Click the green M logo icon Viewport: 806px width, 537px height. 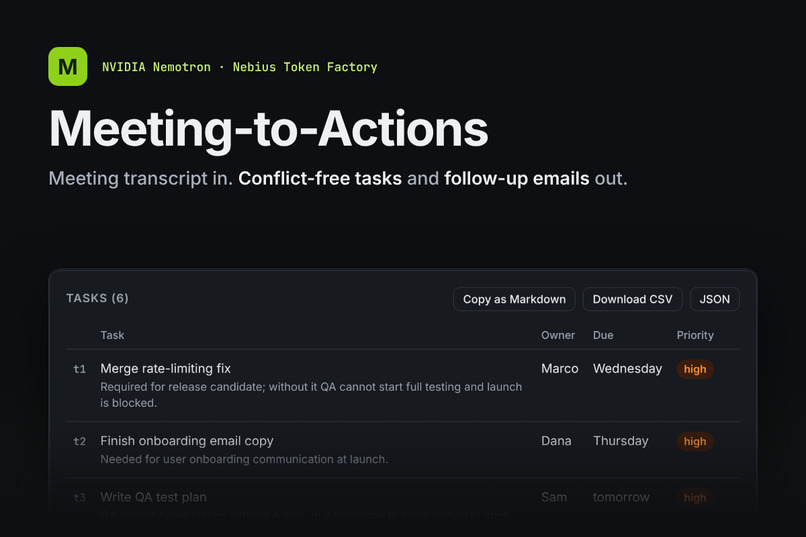(x=68, y=66)
